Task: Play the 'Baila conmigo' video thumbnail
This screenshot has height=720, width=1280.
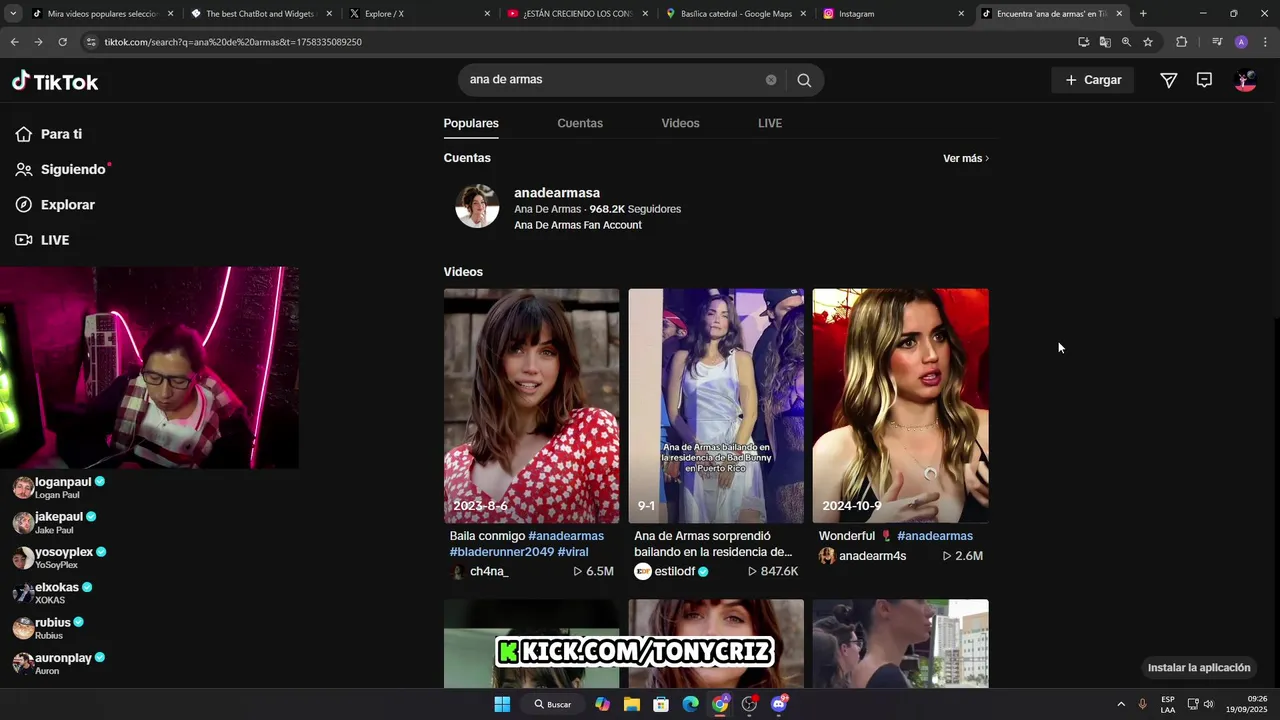Action: coord(531,406)
